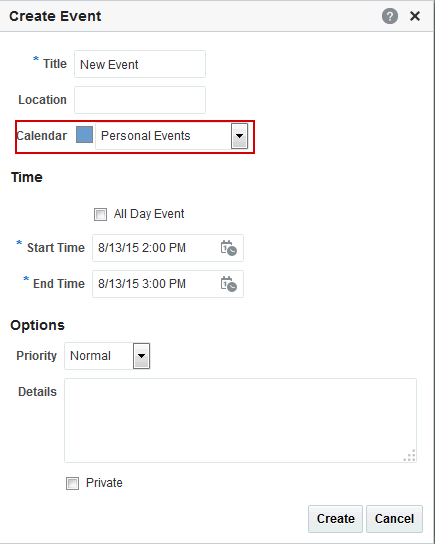Screen dimensions: 435x544
Task: Focus the Title field with New Event
Action: pos(140,64)
